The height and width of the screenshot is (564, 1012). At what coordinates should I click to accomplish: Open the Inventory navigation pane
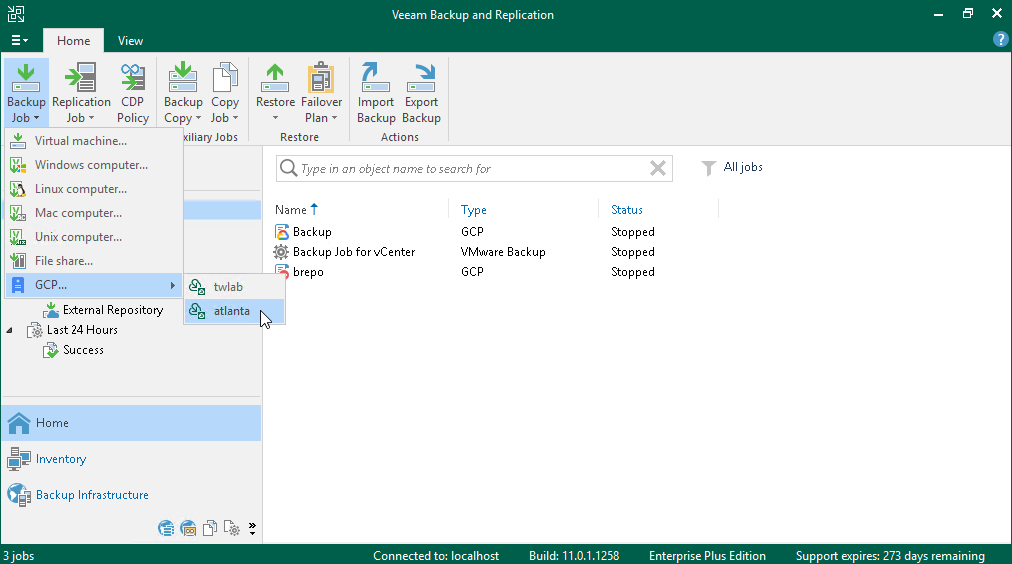(x=132, y=459)
